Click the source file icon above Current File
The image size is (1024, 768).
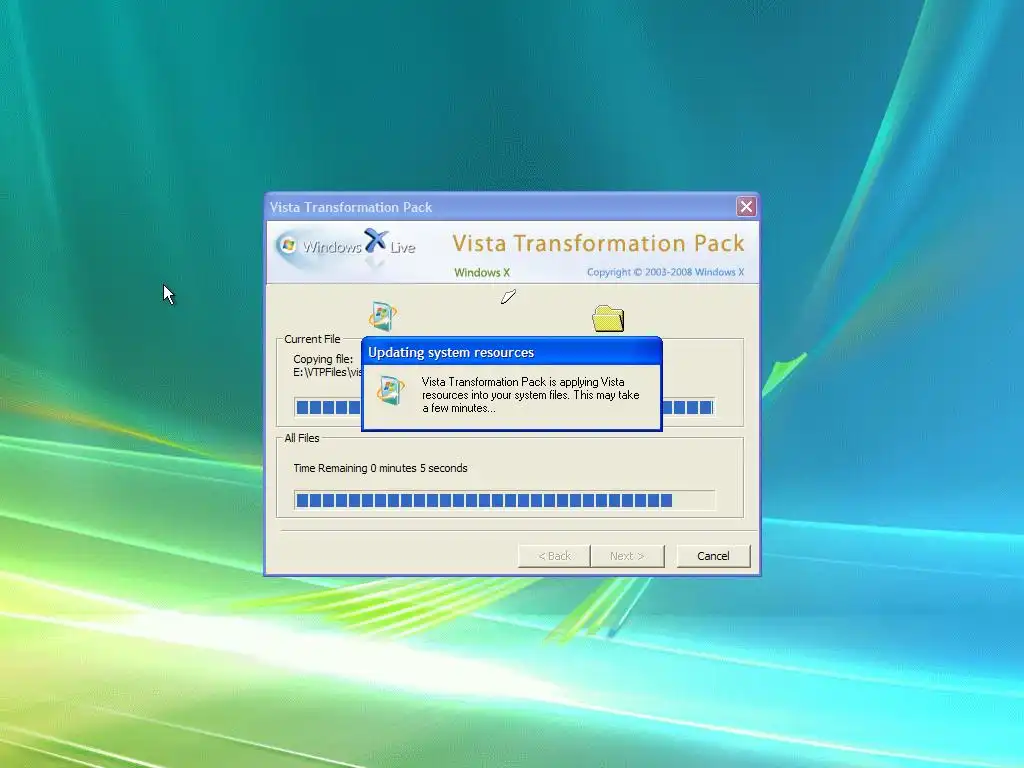click(383, 316)
